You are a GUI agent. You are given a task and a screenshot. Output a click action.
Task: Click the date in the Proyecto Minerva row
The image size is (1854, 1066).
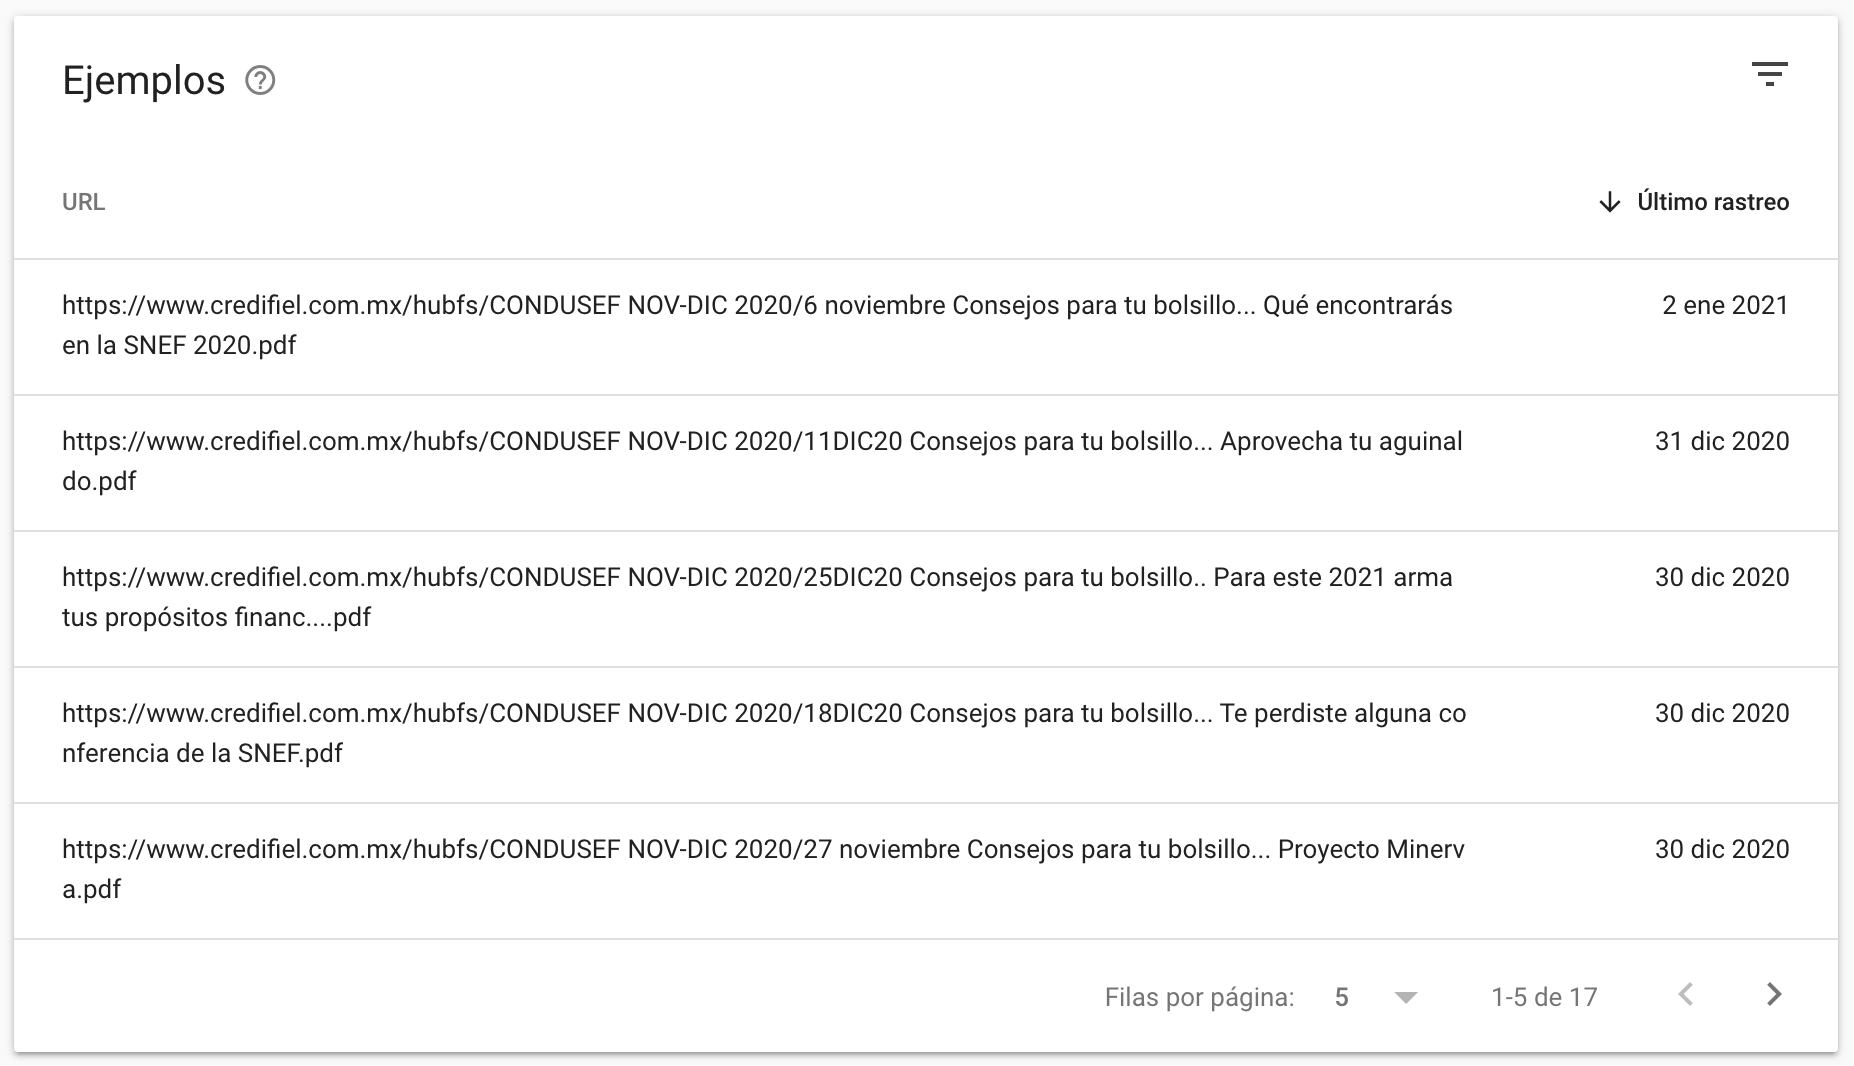pos(1721,849)
